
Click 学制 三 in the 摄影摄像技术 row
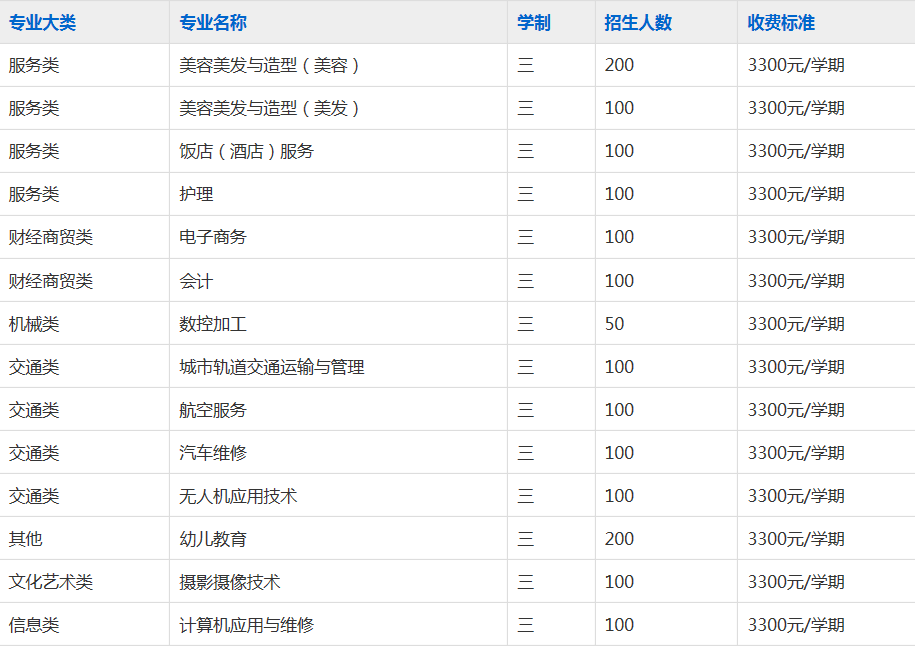pos(526,582)
